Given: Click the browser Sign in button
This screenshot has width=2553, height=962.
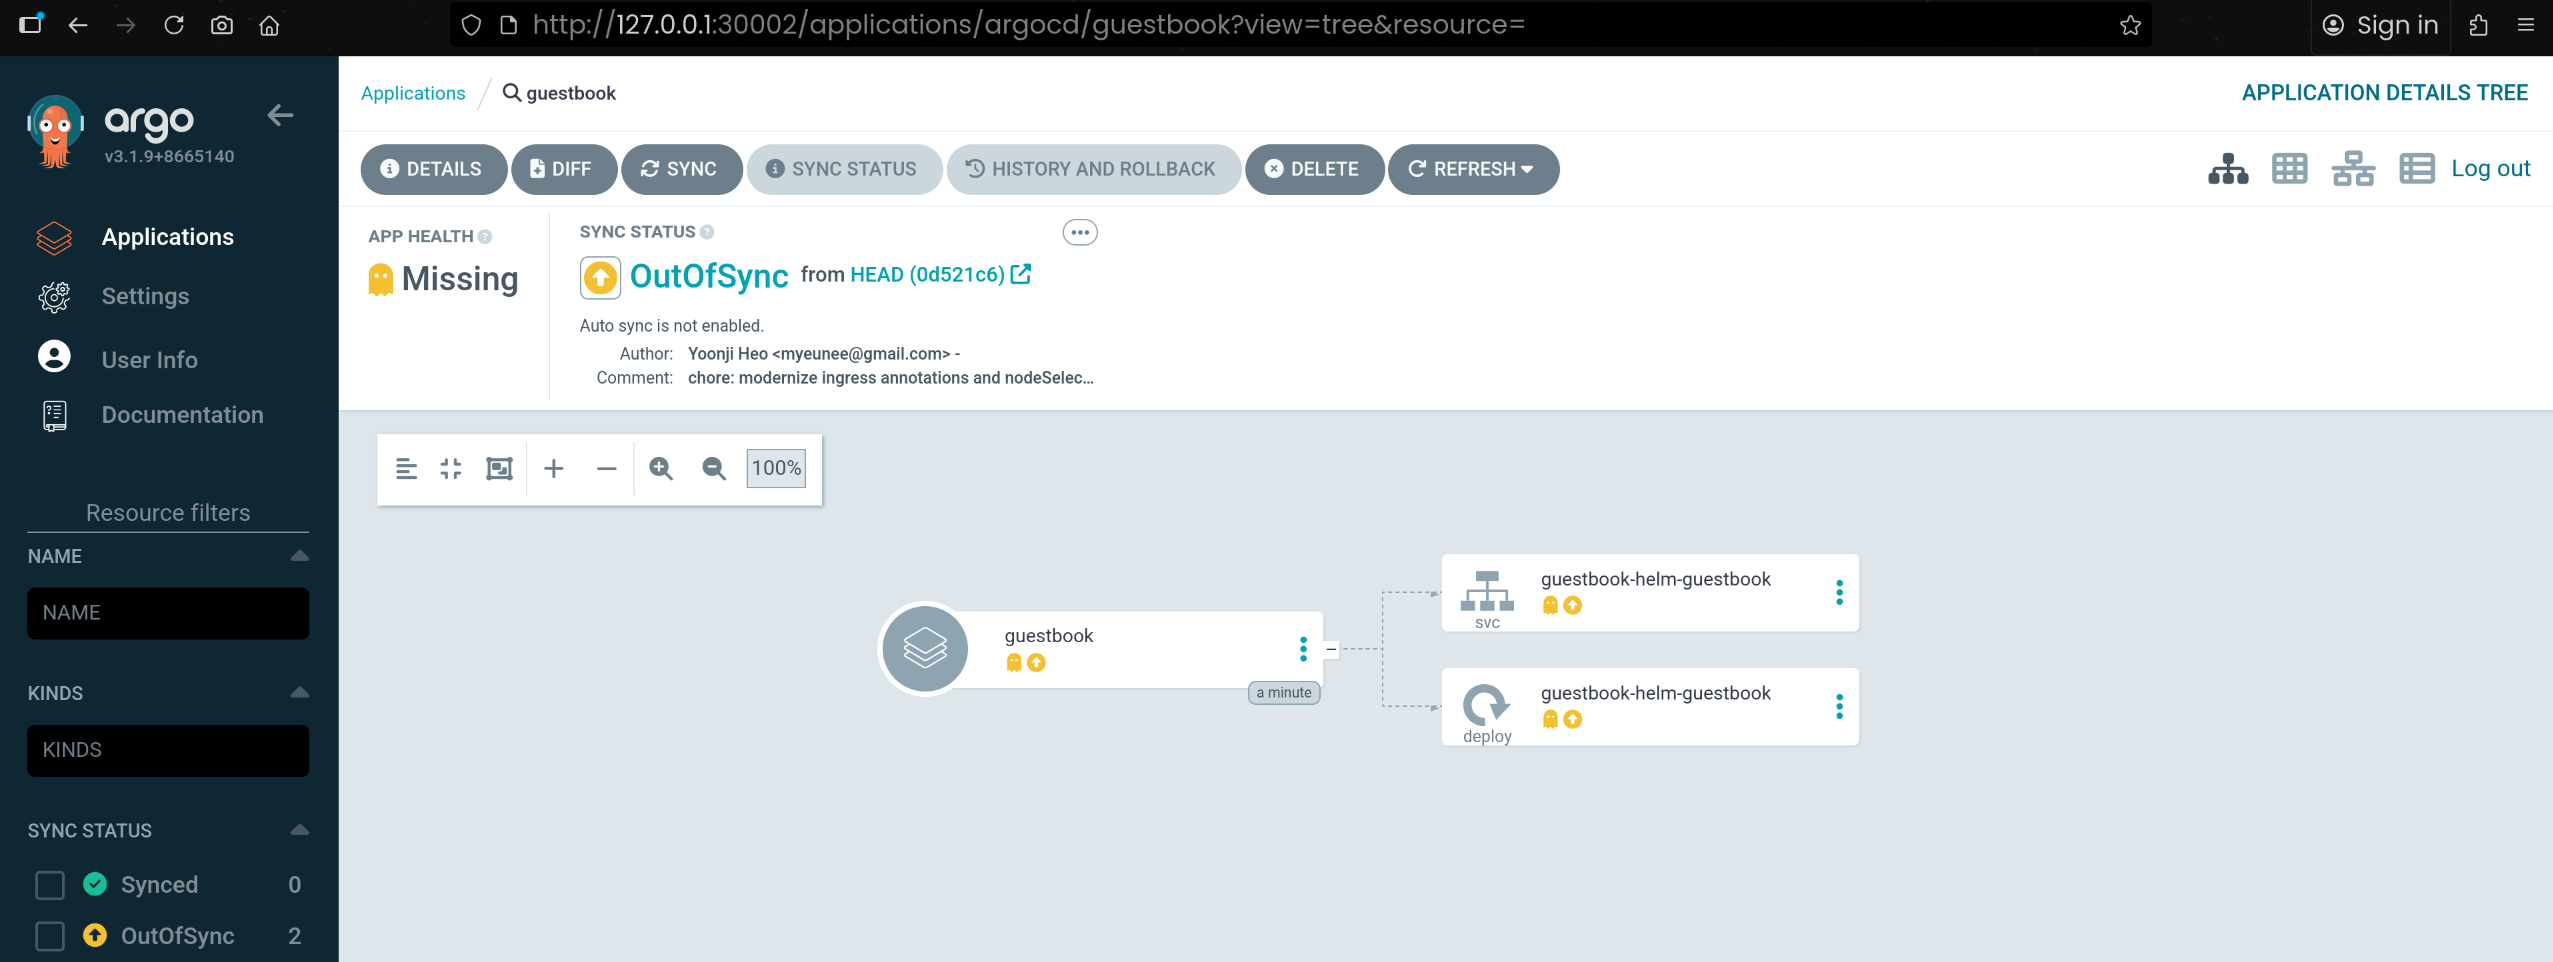Looking at the screenshot, I should [x=2380, y=25].
